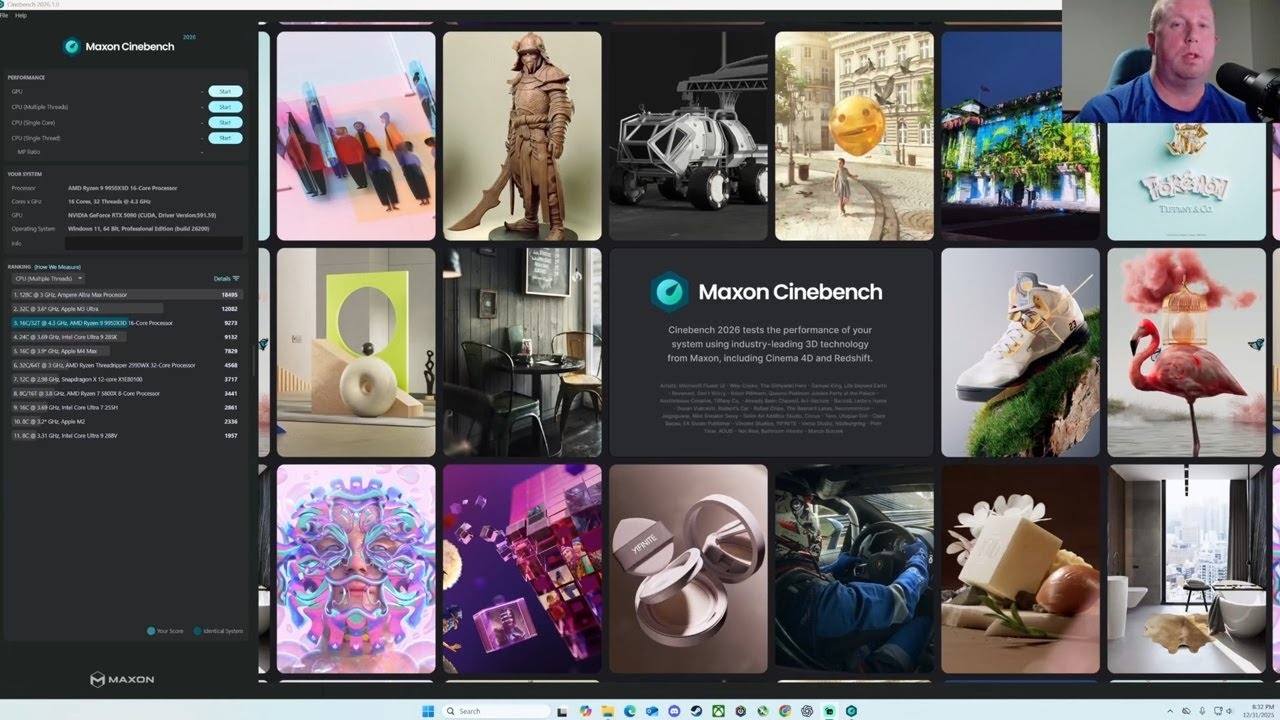Click the NVIDIA GeForce RTX 5090 GPU text
1280x720 pixels.
(x=142, y=215)
